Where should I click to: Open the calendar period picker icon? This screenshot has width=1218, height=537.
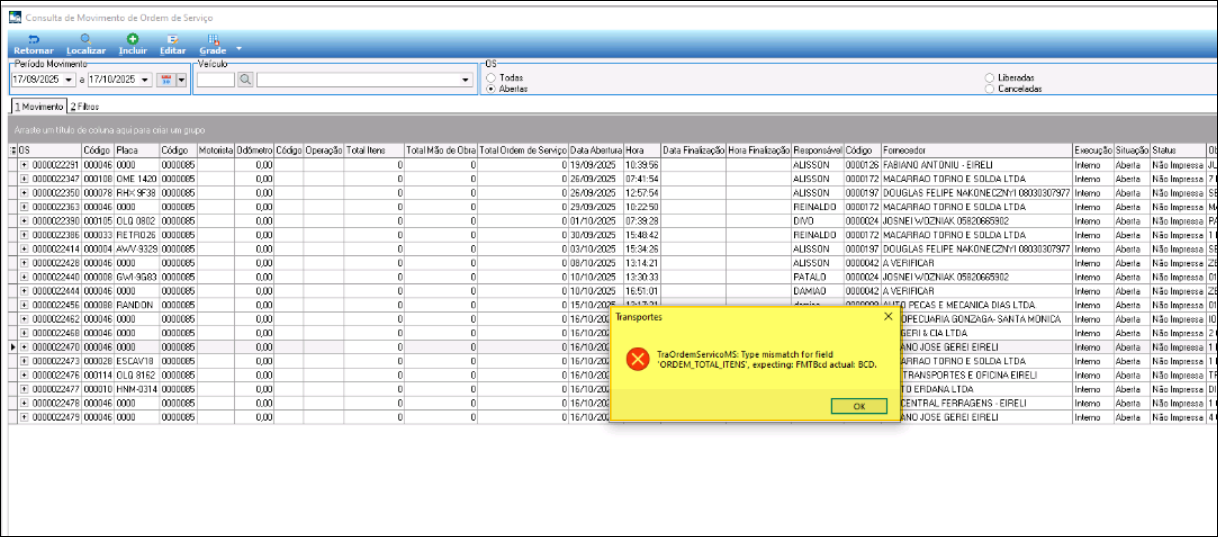click(x=165, y=80)
